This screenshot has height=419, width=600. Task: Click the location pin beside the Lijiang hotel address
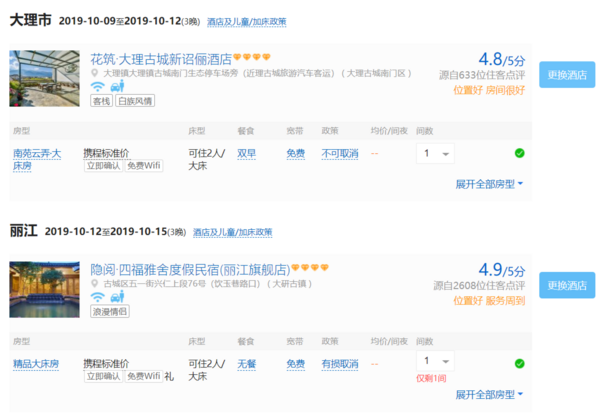95,284
